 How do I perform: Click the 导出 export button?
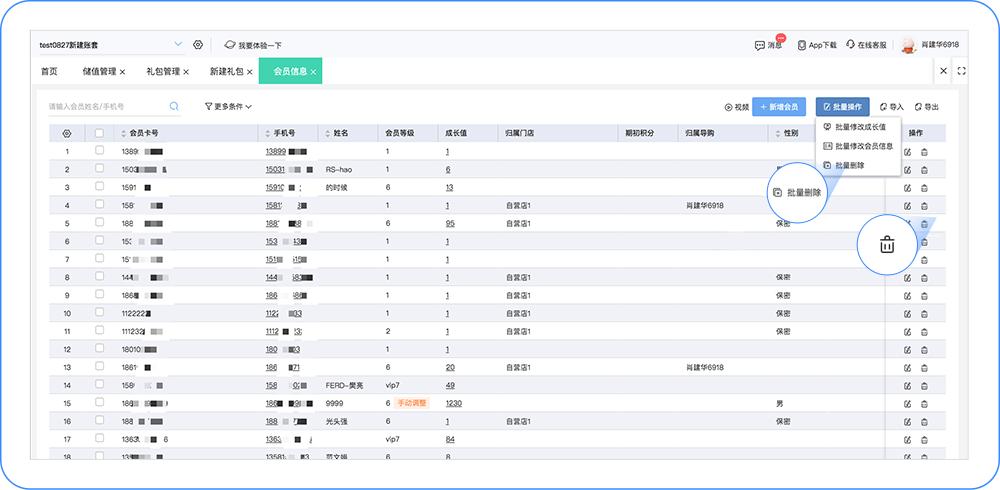[926, 107]
